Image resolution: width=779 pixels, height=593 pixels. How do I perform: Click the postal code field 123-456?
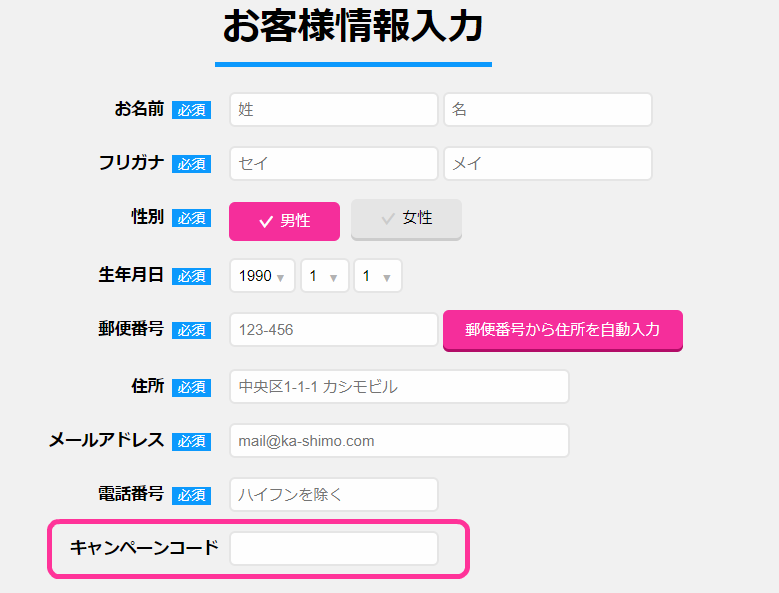[x=333, y=330]
